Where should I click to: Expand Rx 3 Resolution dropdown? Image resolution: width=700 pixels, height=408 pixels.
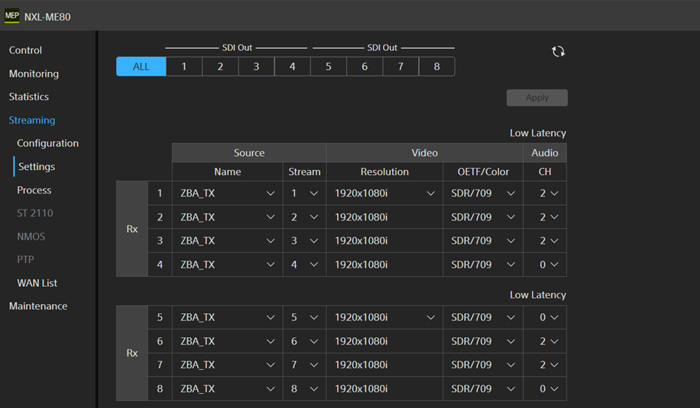[x=384, y=241]
